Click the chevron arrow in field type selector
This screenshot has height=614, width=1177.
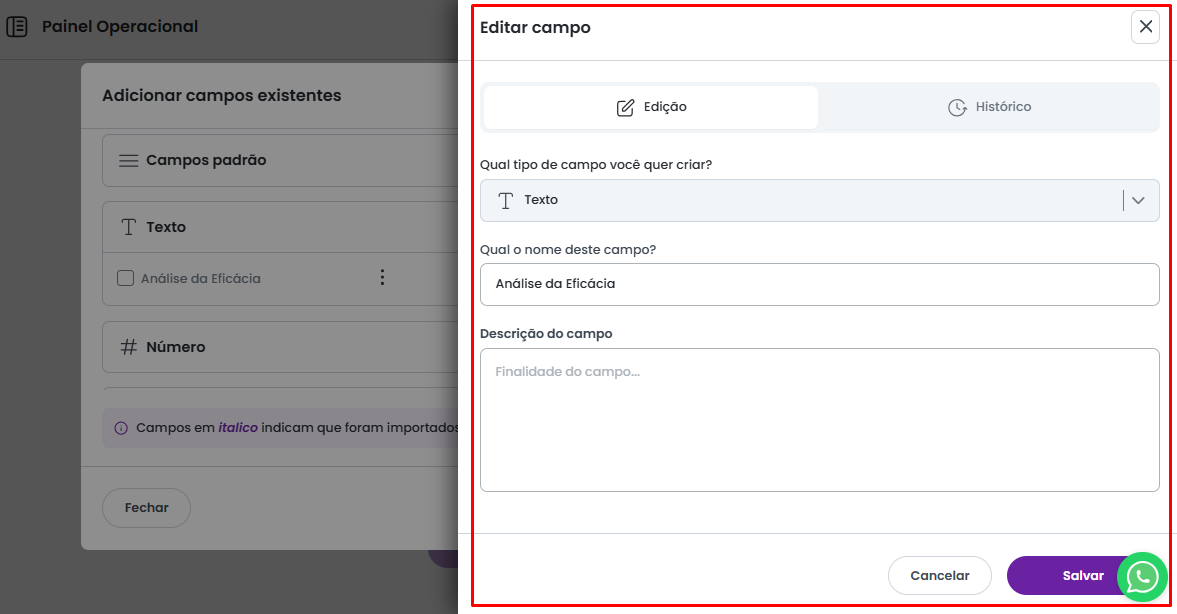pyautogui.click(x=1138, y=200)
